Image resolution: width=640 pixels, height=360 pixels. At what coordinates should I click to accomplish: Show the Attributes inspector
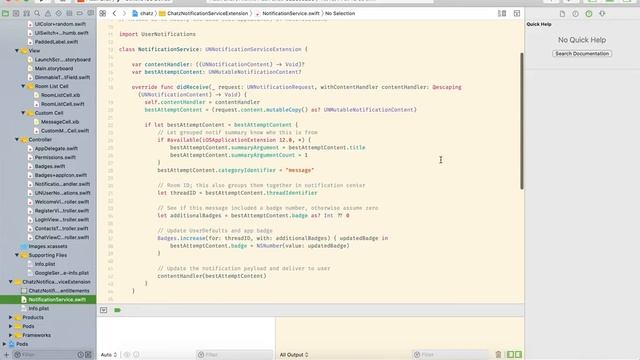pyautogui.click(x=602, y=14)
